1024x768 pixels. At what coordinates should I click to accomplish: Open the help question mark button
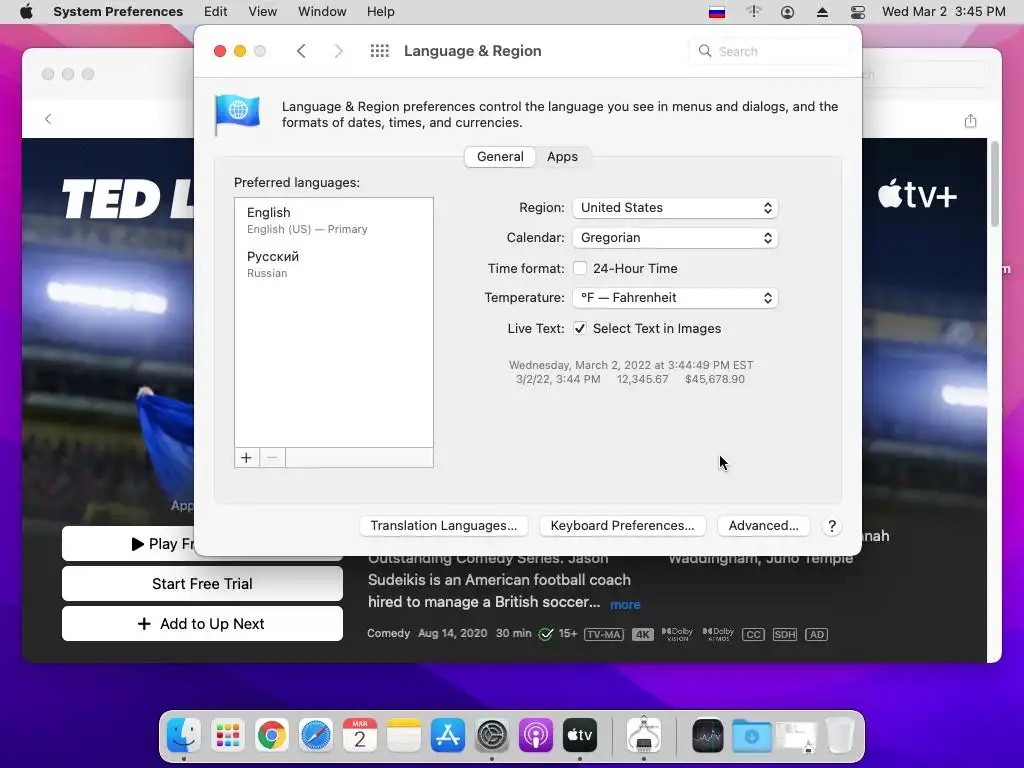click(x=831, y=526)
